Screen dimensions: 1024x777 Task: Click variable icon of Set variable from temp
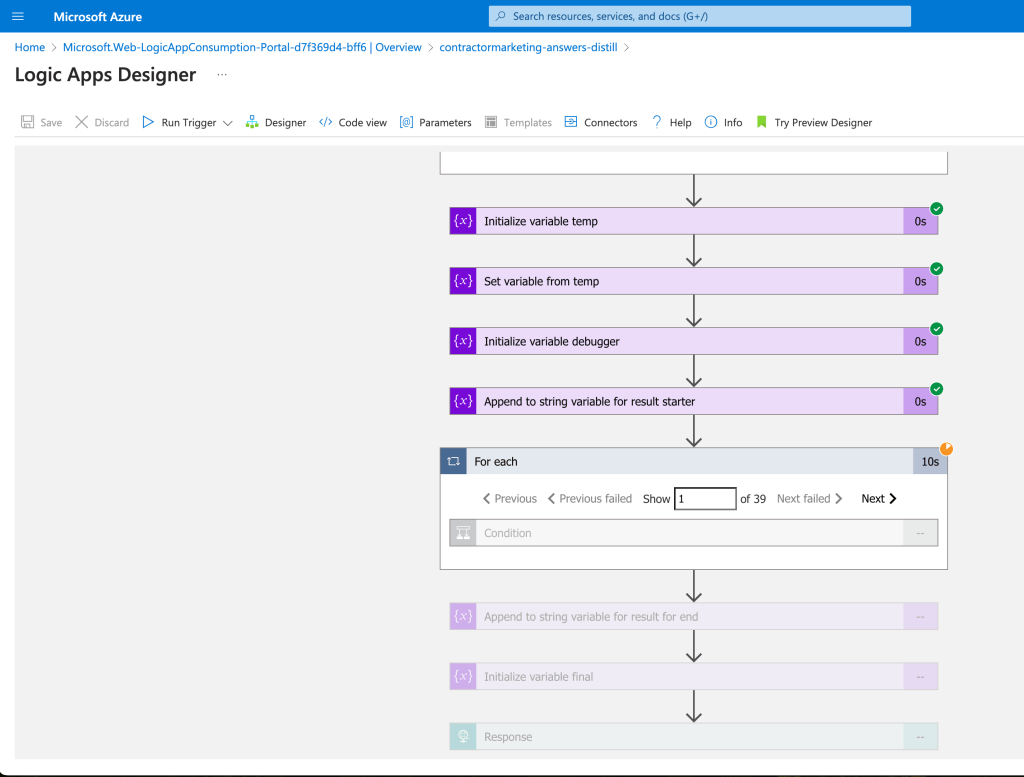463,281
